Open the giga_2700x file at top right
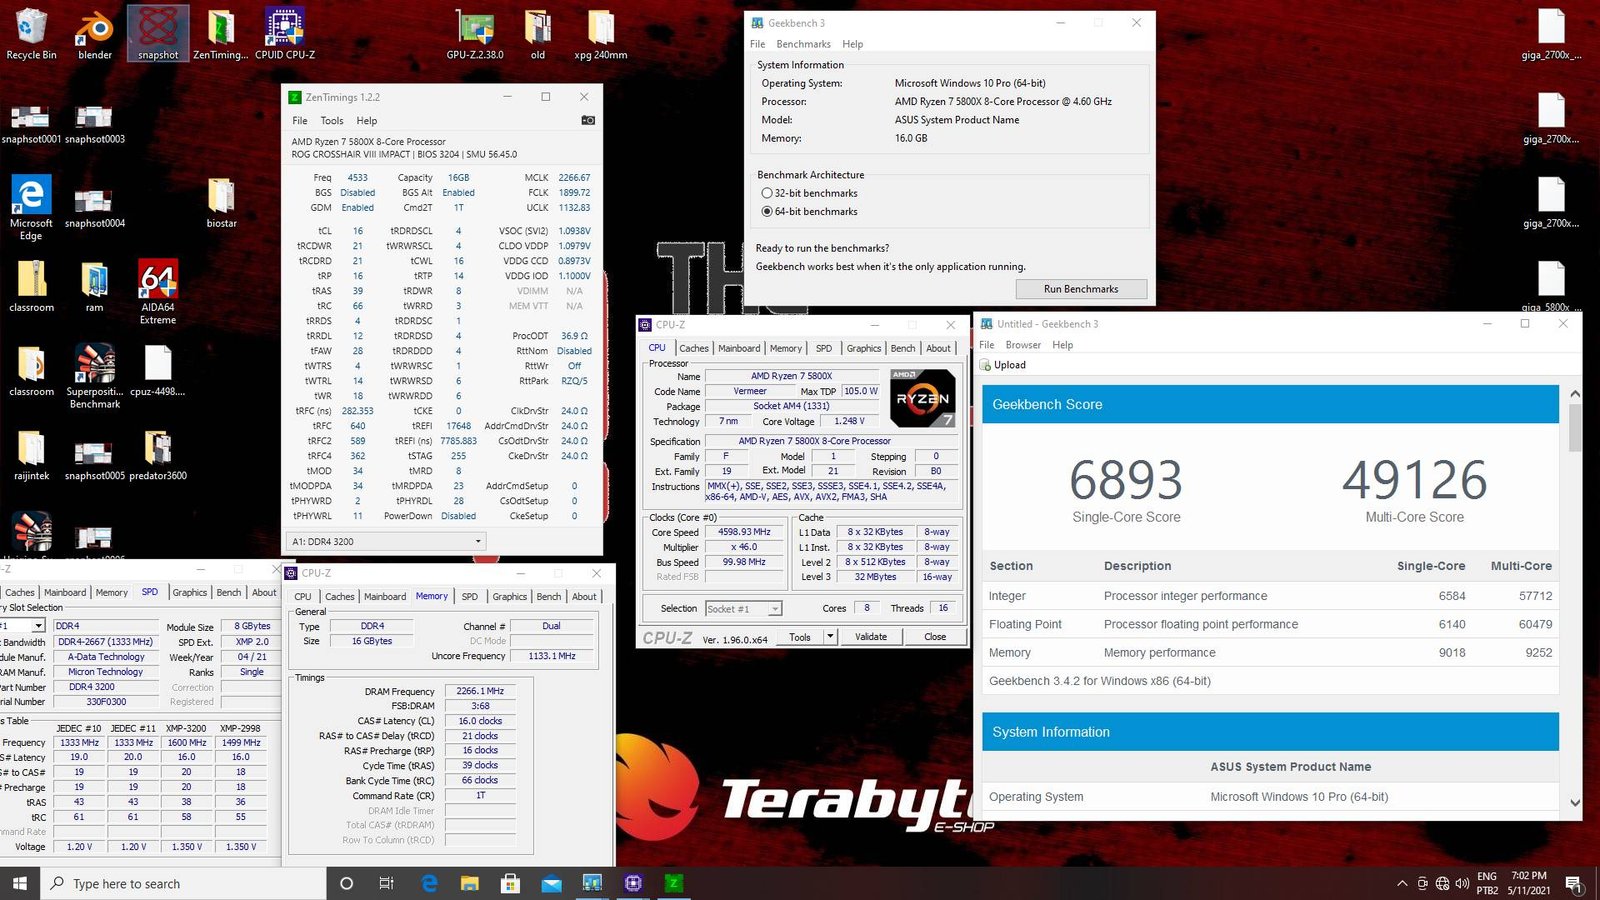 [1551, 35]
